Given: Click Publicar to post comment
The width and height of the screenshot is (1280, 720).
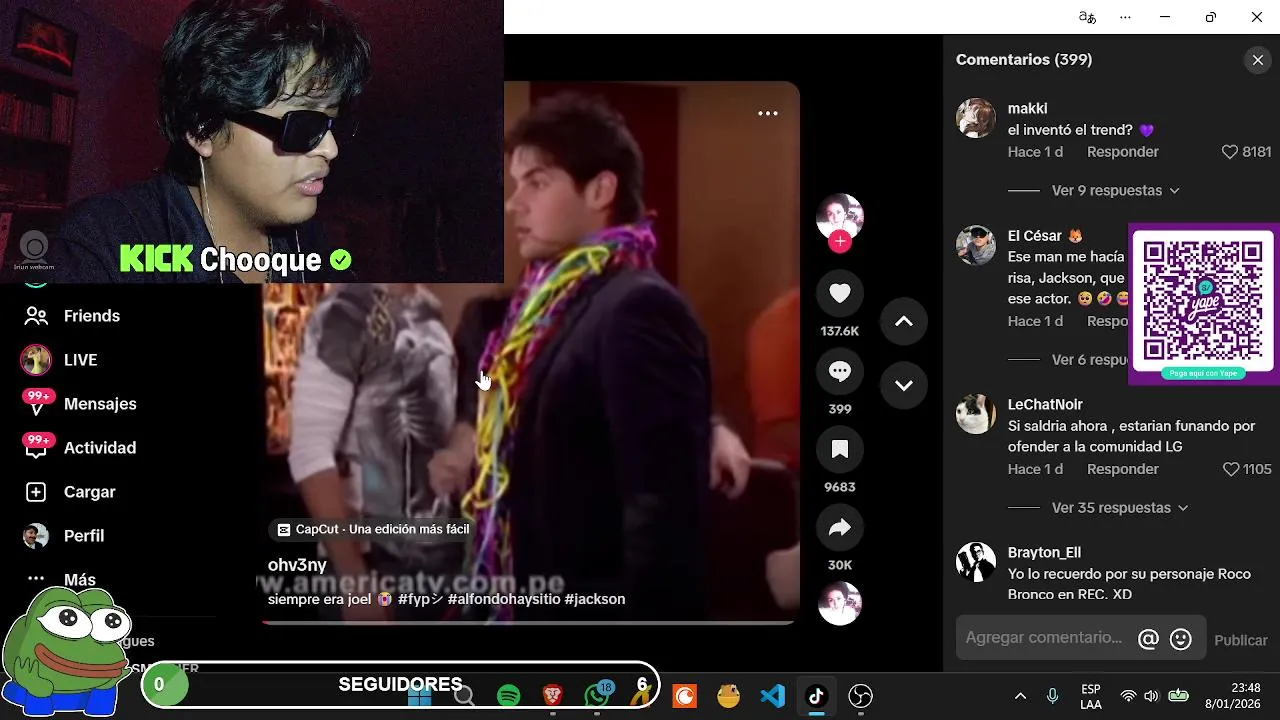Looking at the screenshot, I should click(x=1241, y=640).
